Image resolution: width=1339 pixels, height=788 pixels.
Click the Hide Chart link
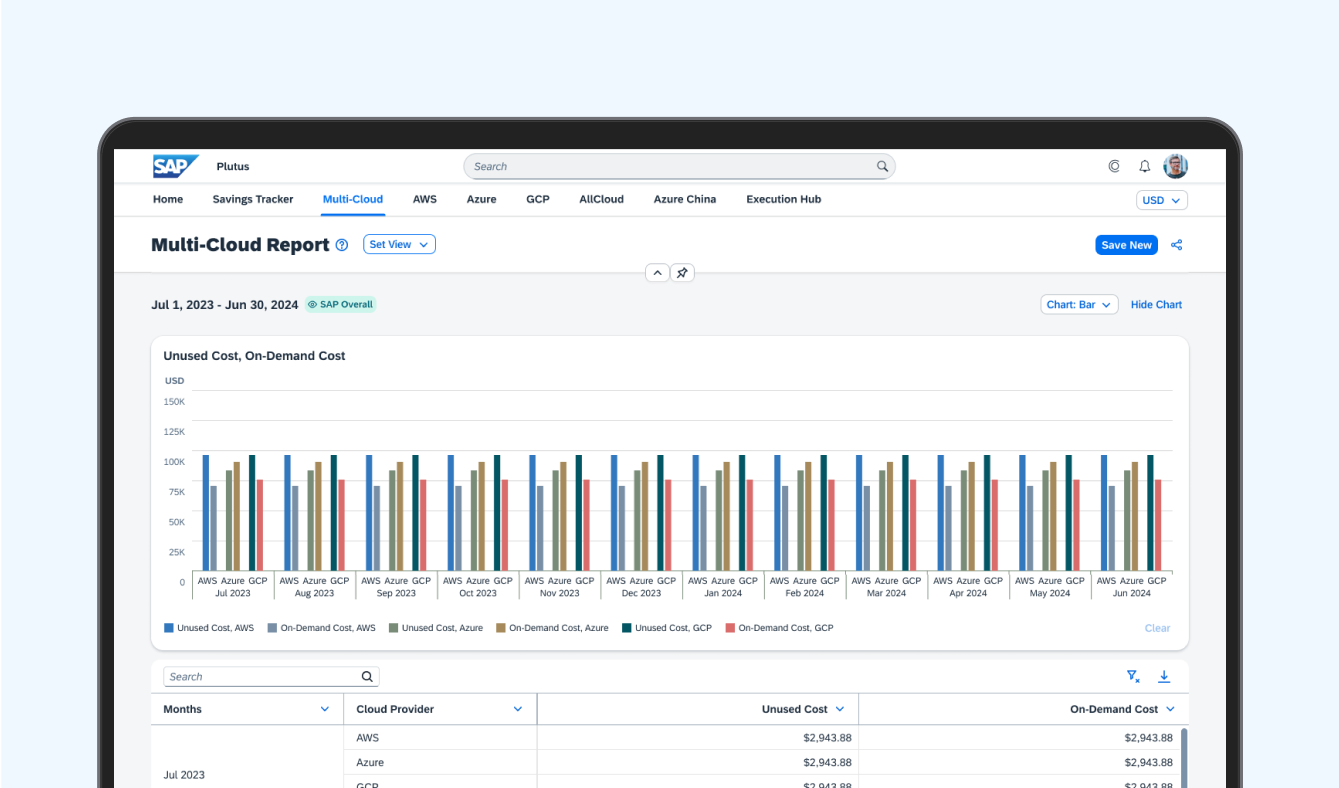click(x=1156, y=305)
